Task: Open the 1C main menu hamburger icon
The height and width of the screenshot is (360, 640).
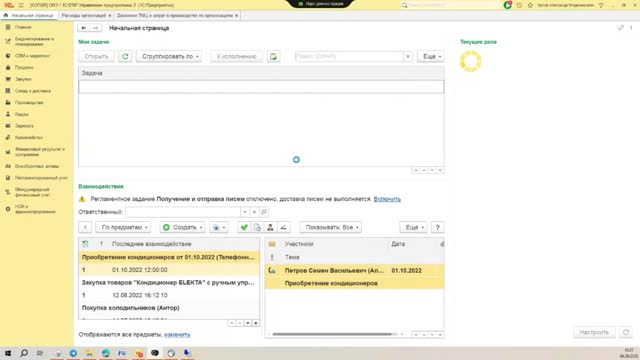Action: [21, 5]
